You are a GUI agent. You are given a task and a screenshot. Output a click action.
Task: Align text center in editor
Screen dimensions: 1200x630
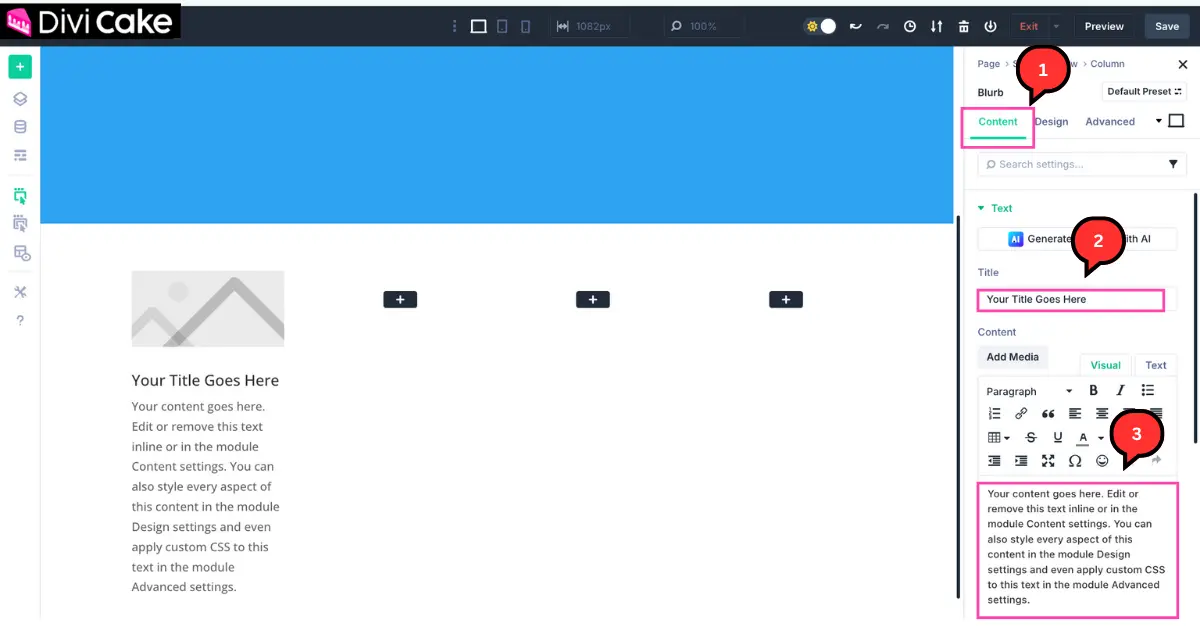pyautogui.click(x=1102, y=413)
